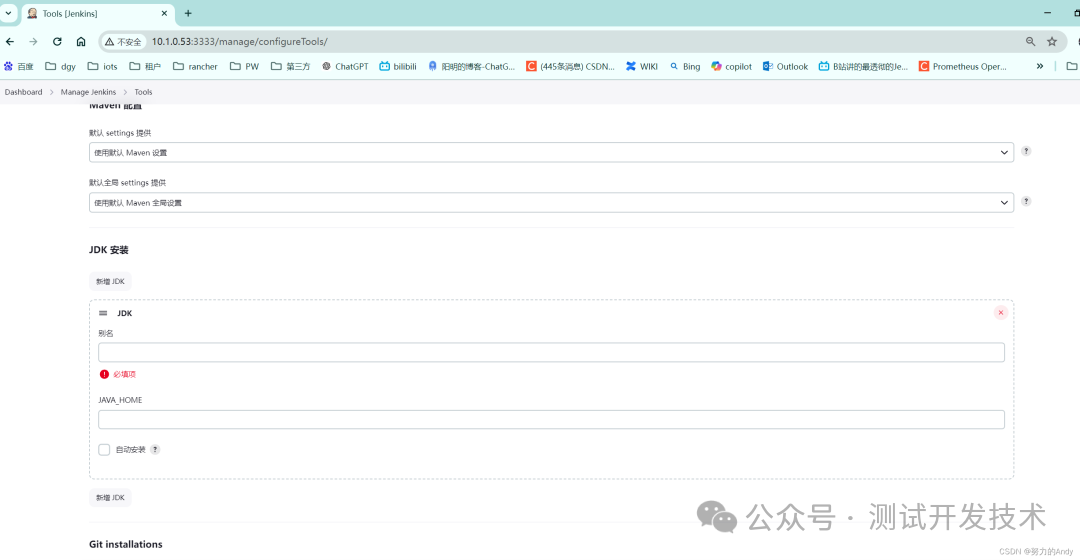
Task: Click the 别名 input field
Action: pos(551,353)
